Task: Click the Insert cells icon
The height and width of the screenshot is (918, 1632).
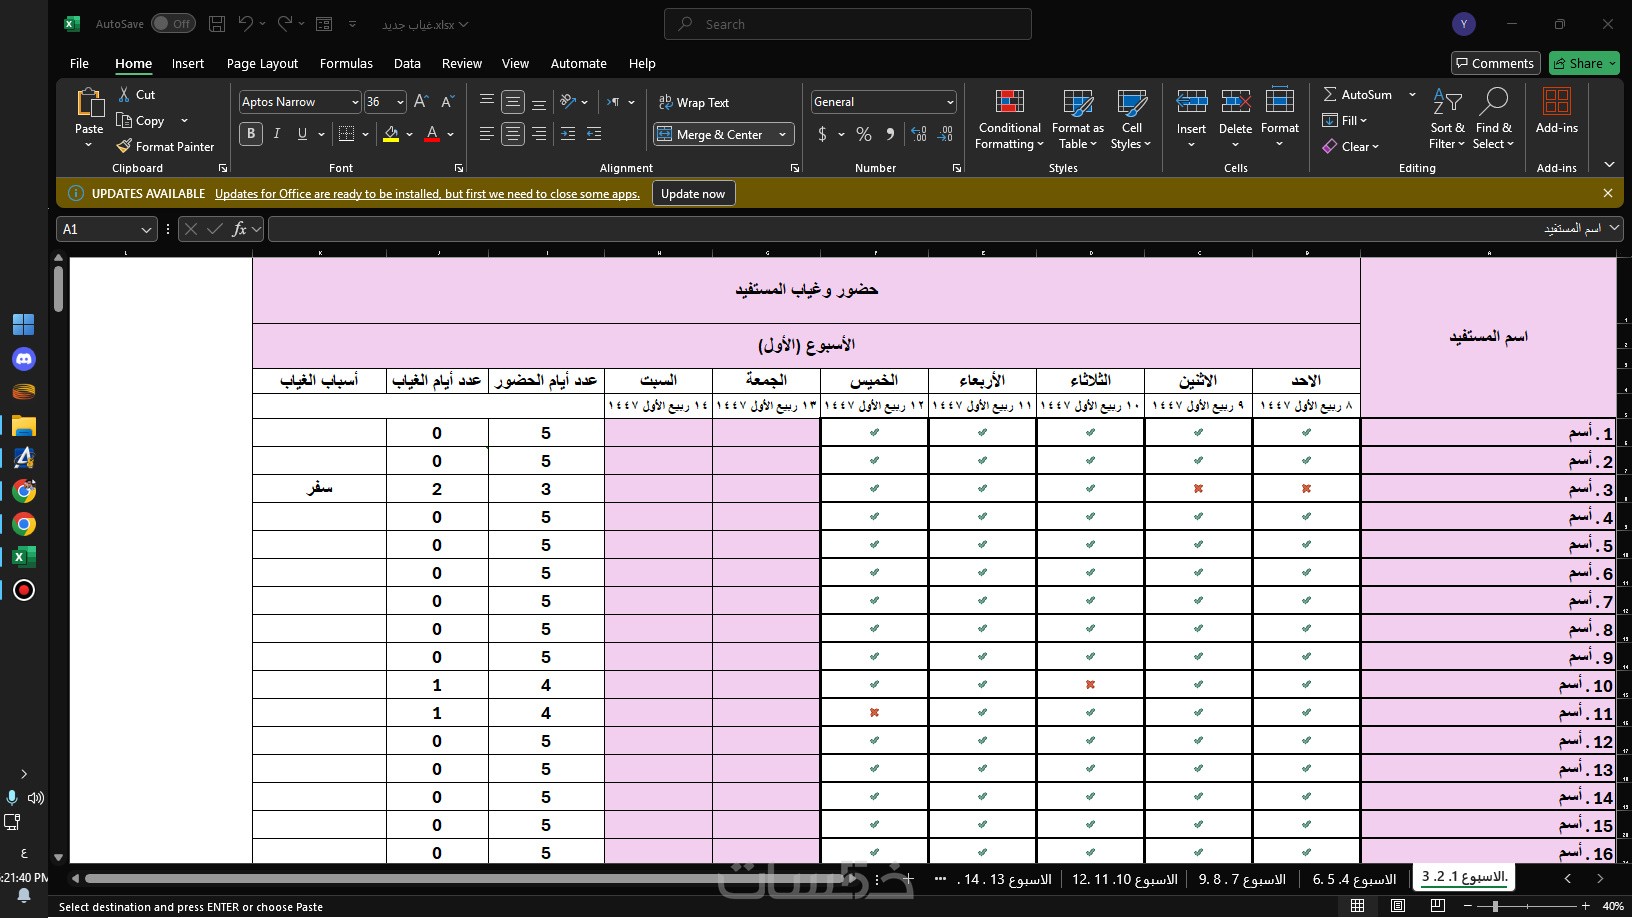Action: point(1191,102)
